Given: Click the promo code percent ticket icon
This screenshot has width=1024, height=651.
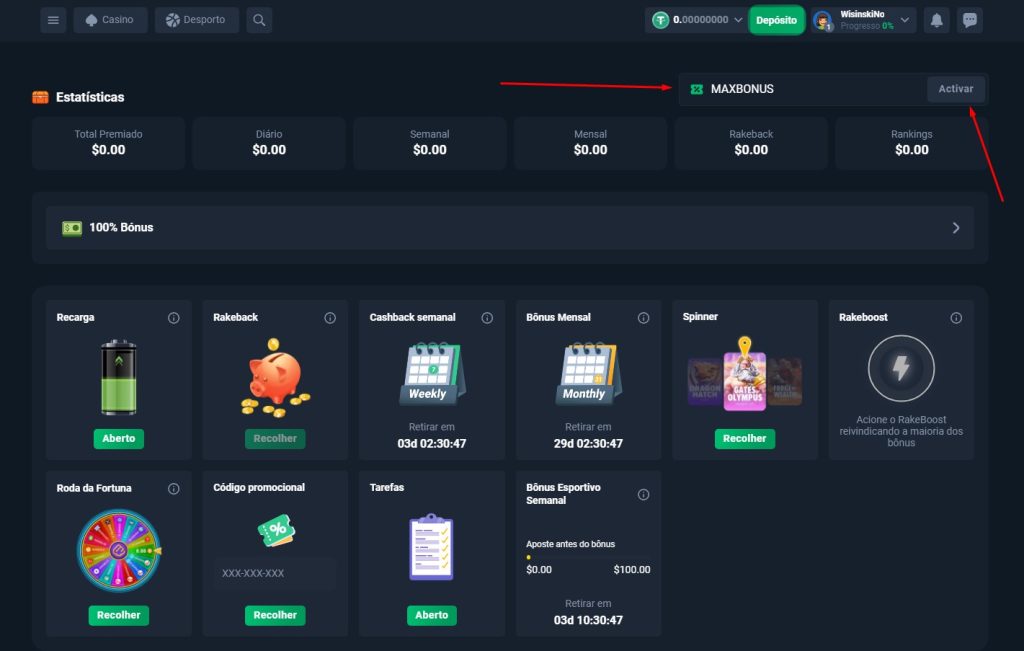Looking at the screenshot, I should (x=276, y=530).
